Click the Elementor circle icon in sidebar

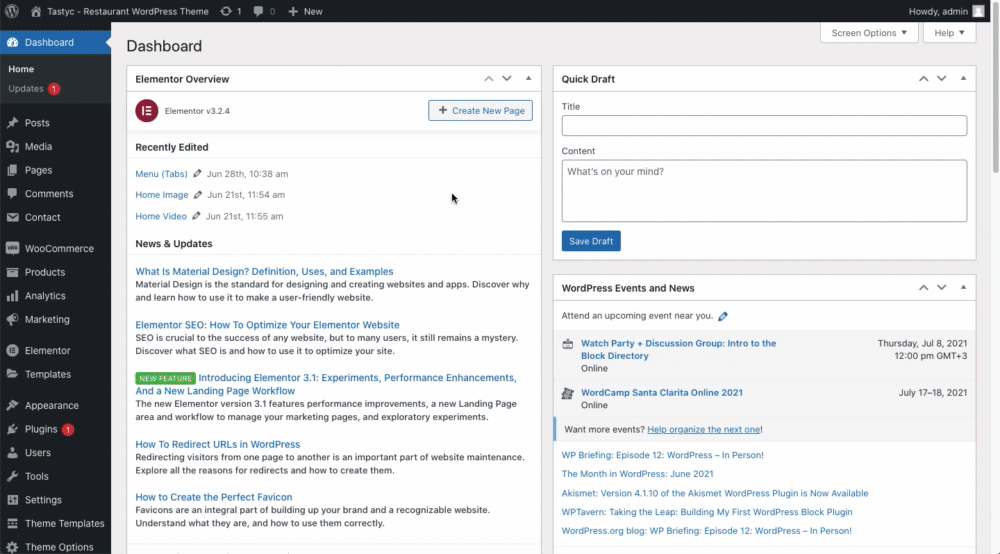coord(12,351)
